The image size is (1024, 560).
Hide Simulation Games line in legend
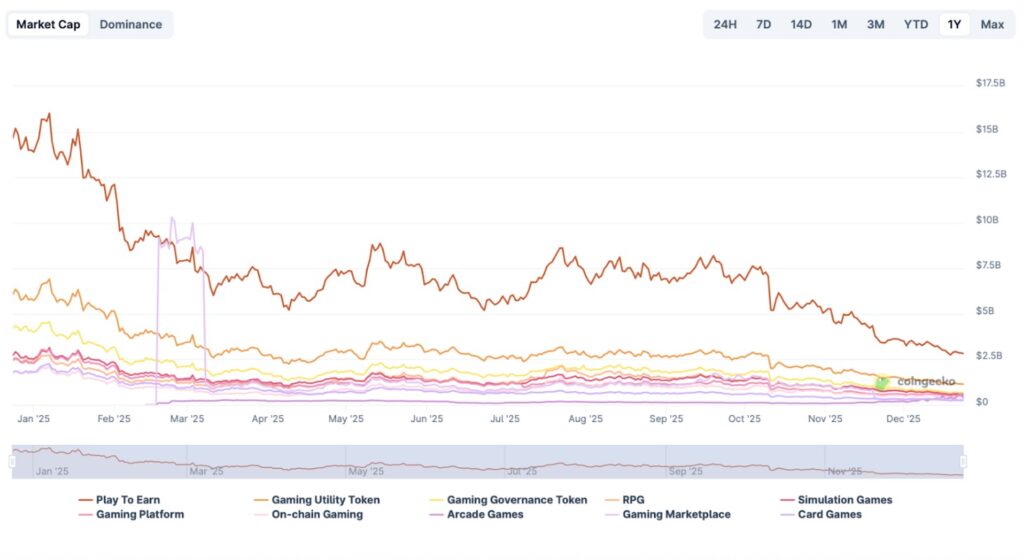point(844,499)
